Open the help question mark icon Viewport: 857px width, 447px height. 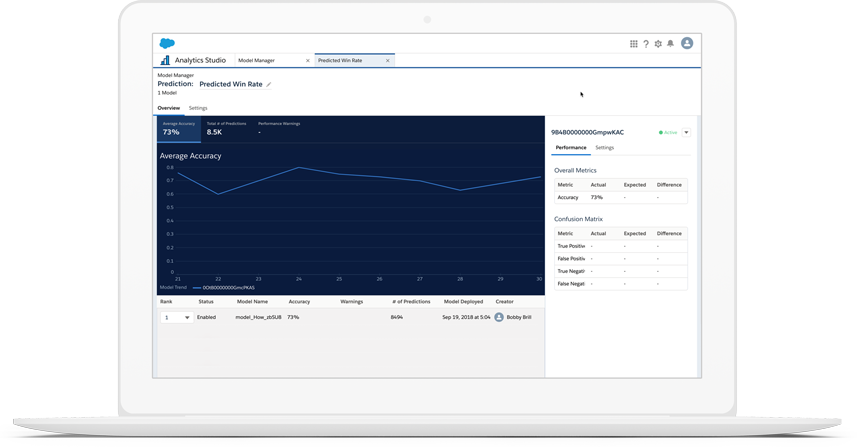point(646,44)
